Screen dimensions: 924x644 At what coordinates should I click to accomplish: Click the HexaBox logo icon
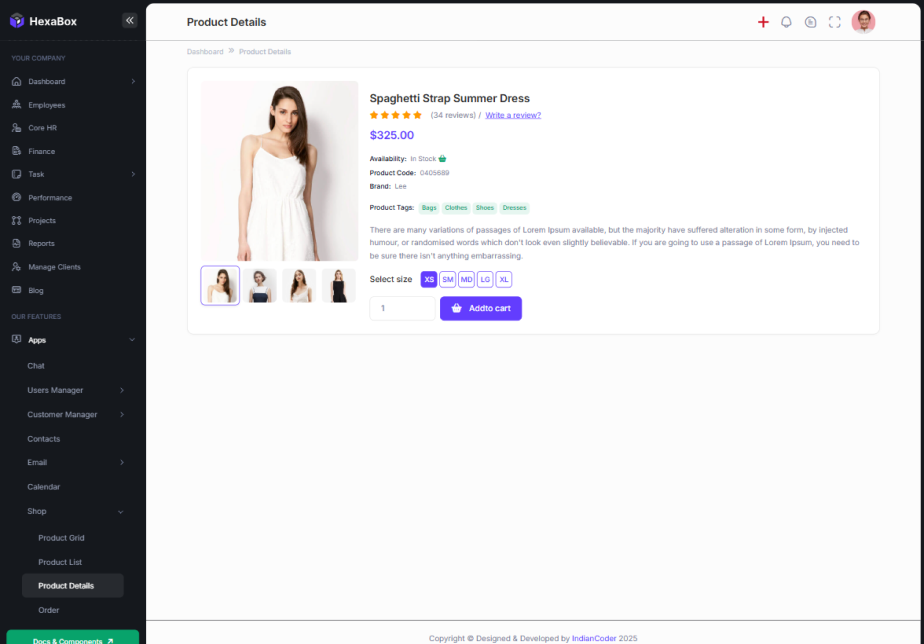[16, 21]
